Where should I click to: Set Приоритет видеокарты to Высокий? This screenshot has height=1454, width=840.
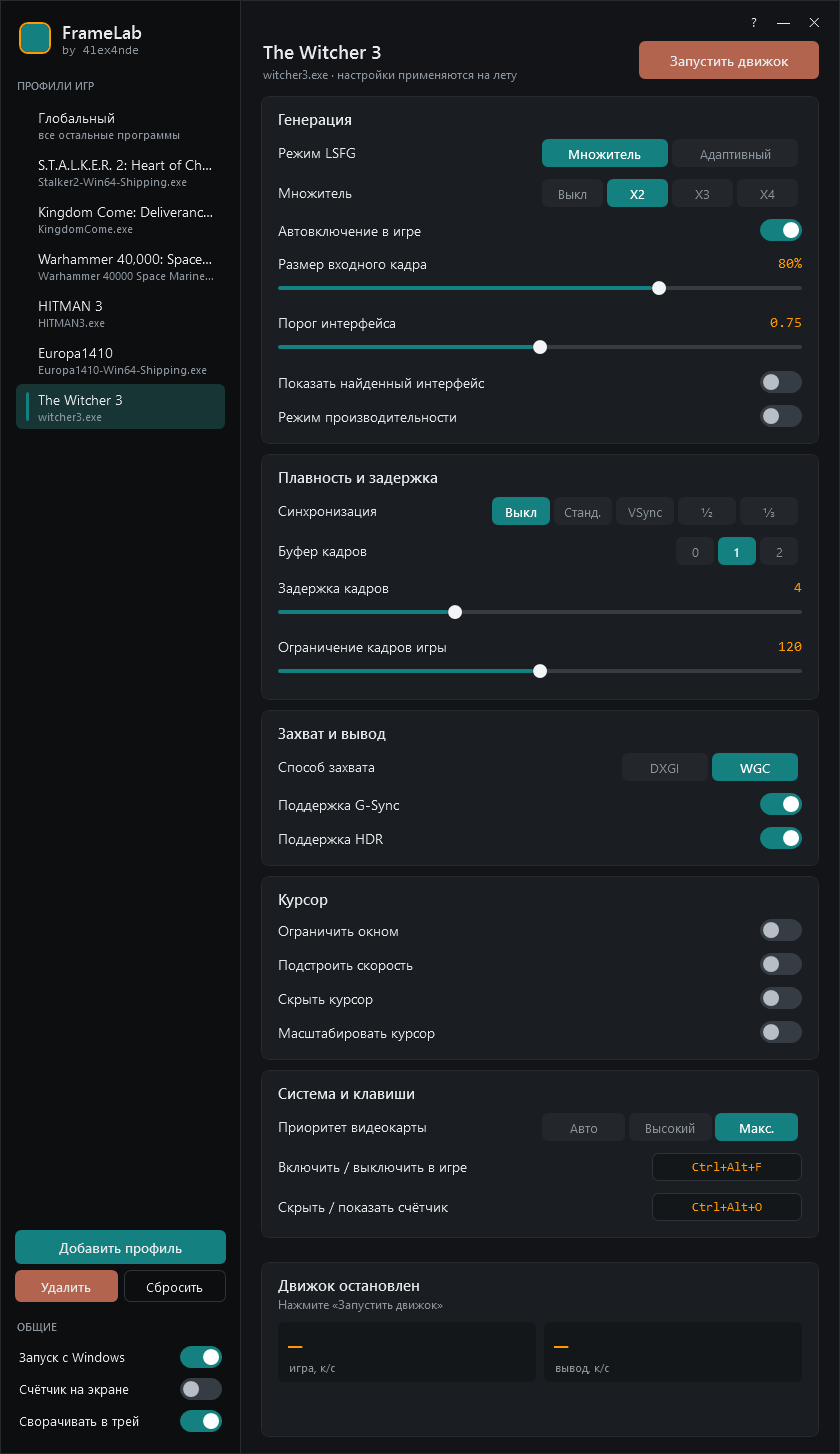click(670, 1128)
